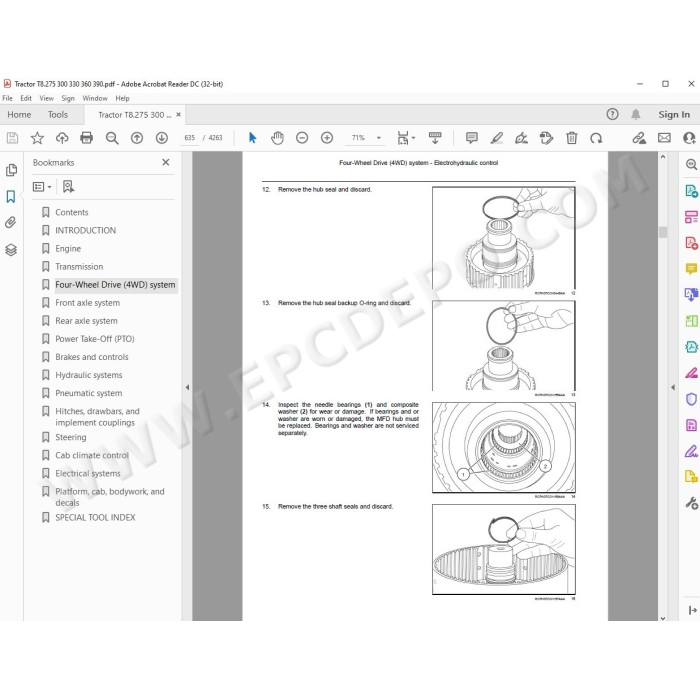The height and width of the screenshot is (700, 700).
Task: Jump to the Hydraulic systems bookmark
Action: [x=89, y=375]
